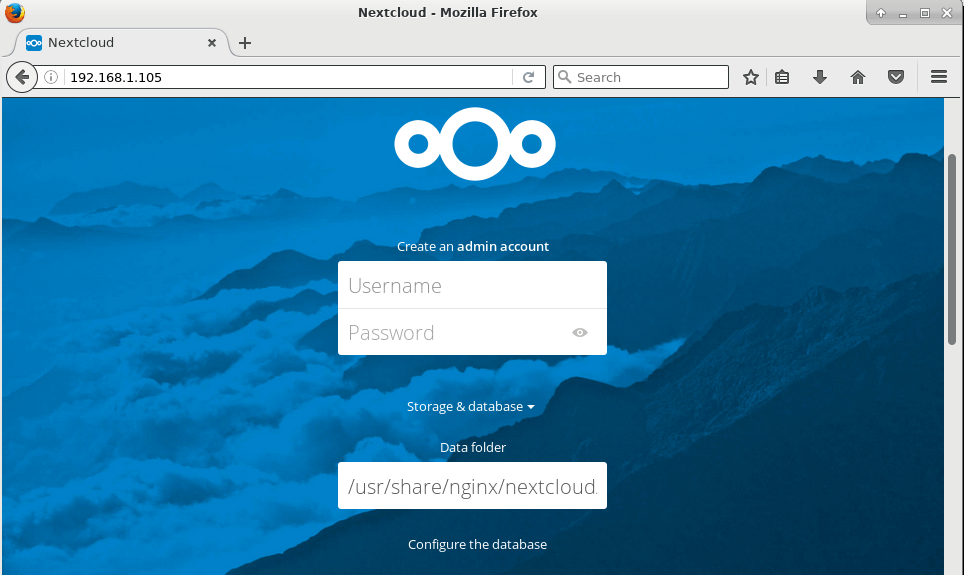The image size is (964, 575).
Task: Click the Username input field
Action: click(471, 286)
